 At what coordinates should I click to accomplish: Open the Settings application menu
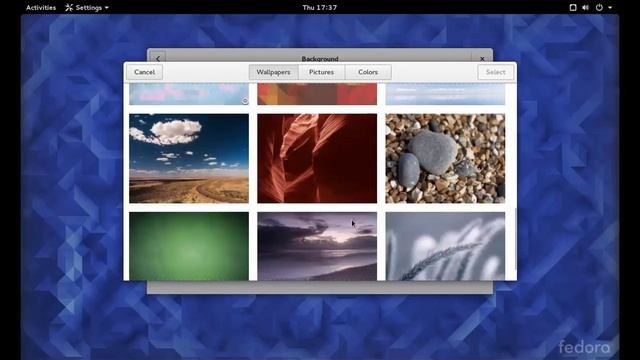(87, 7)
